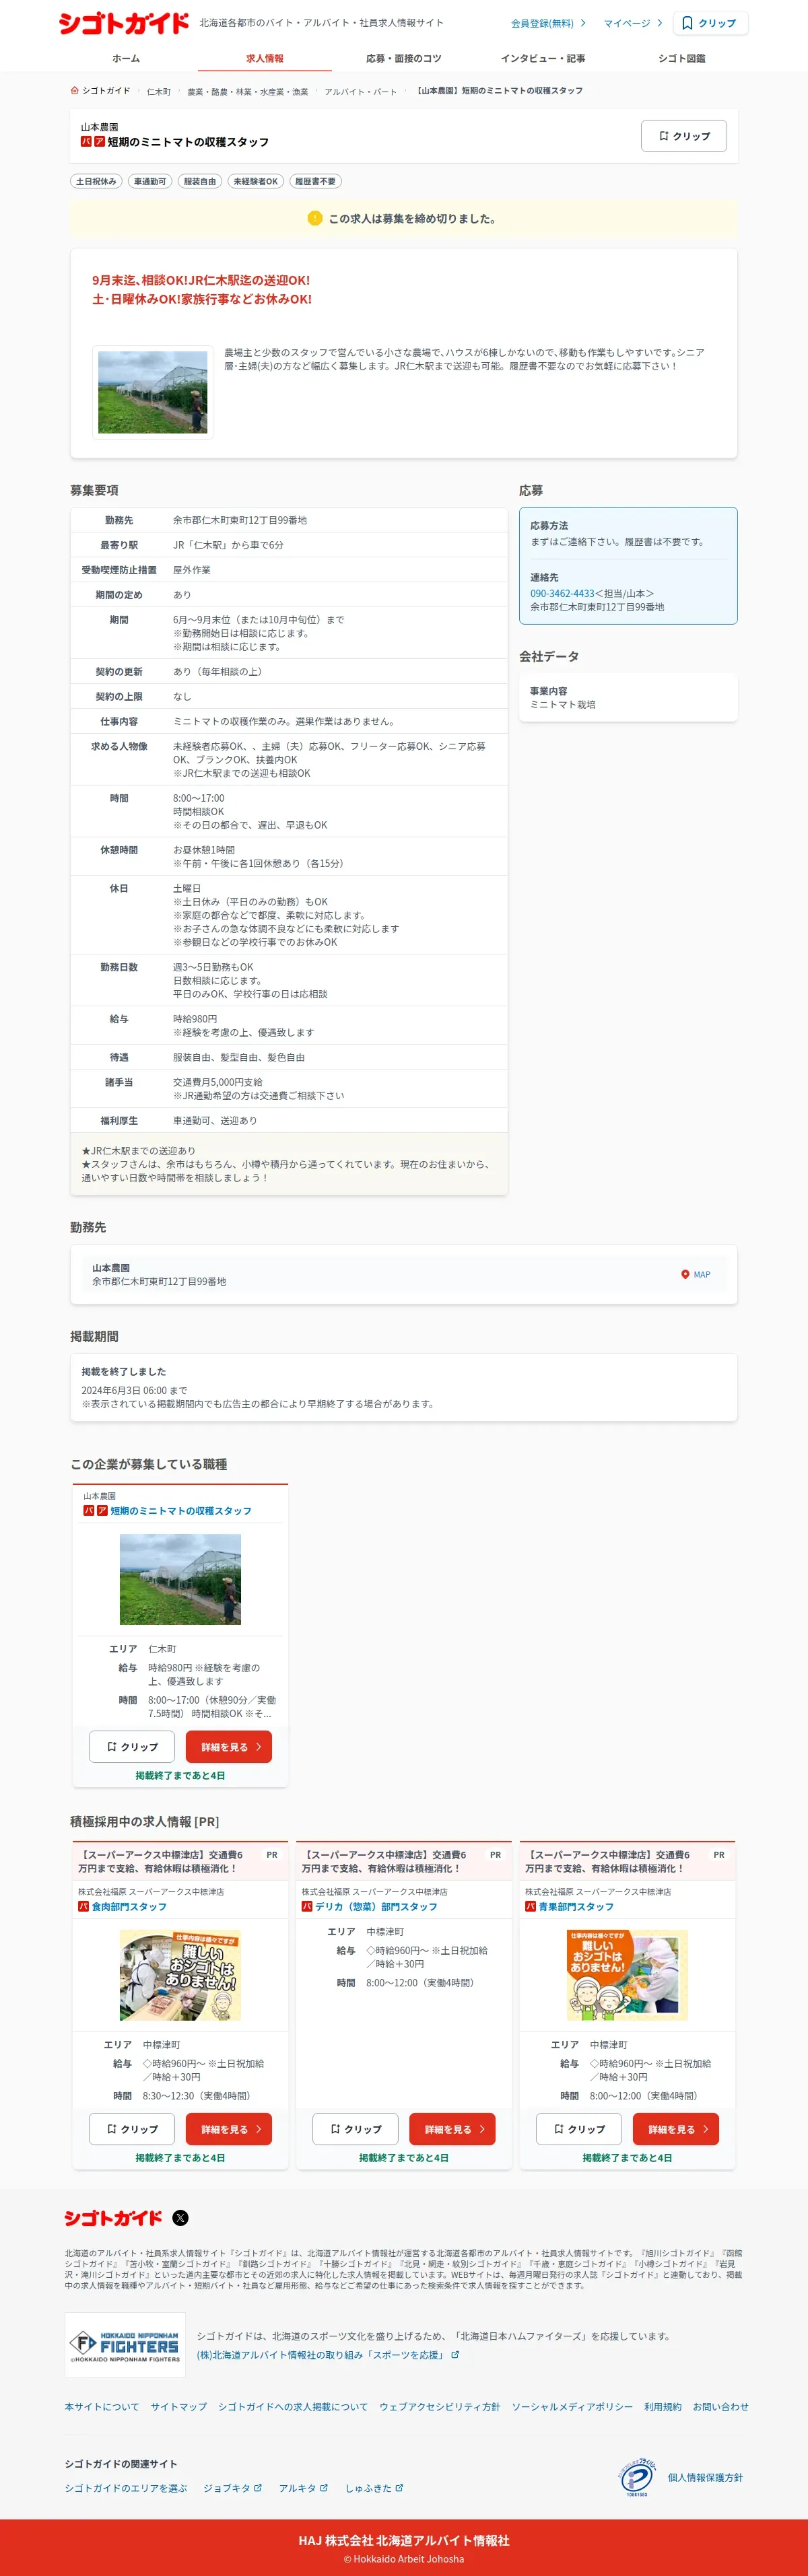The width and height of the screenshot is (808, 2576).
Task: Click the red map pin icon
Action: [x=685, y=1274]
